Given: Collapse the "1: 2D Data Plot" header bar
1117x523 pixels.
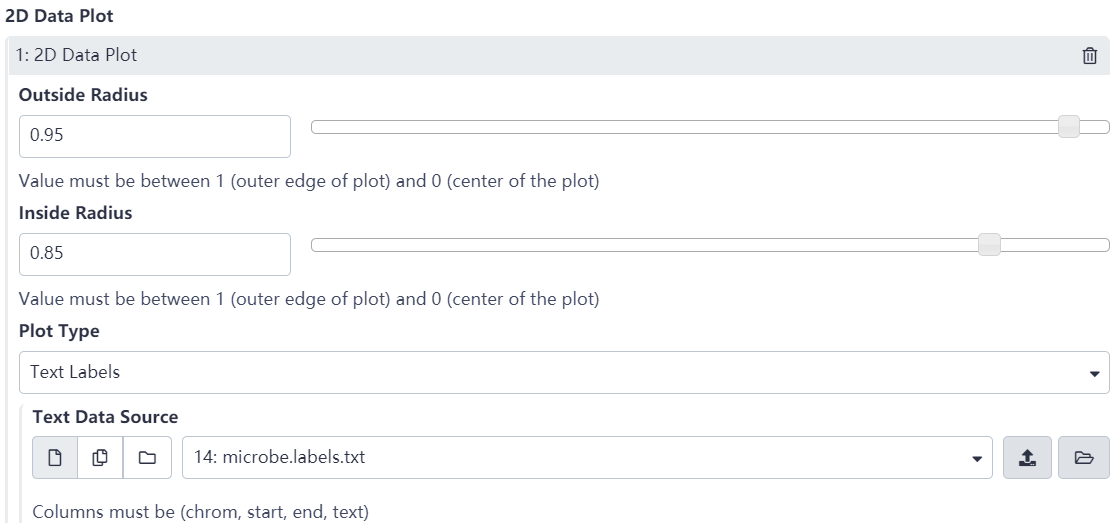Looking at the screenshot, I should point(500,56).
